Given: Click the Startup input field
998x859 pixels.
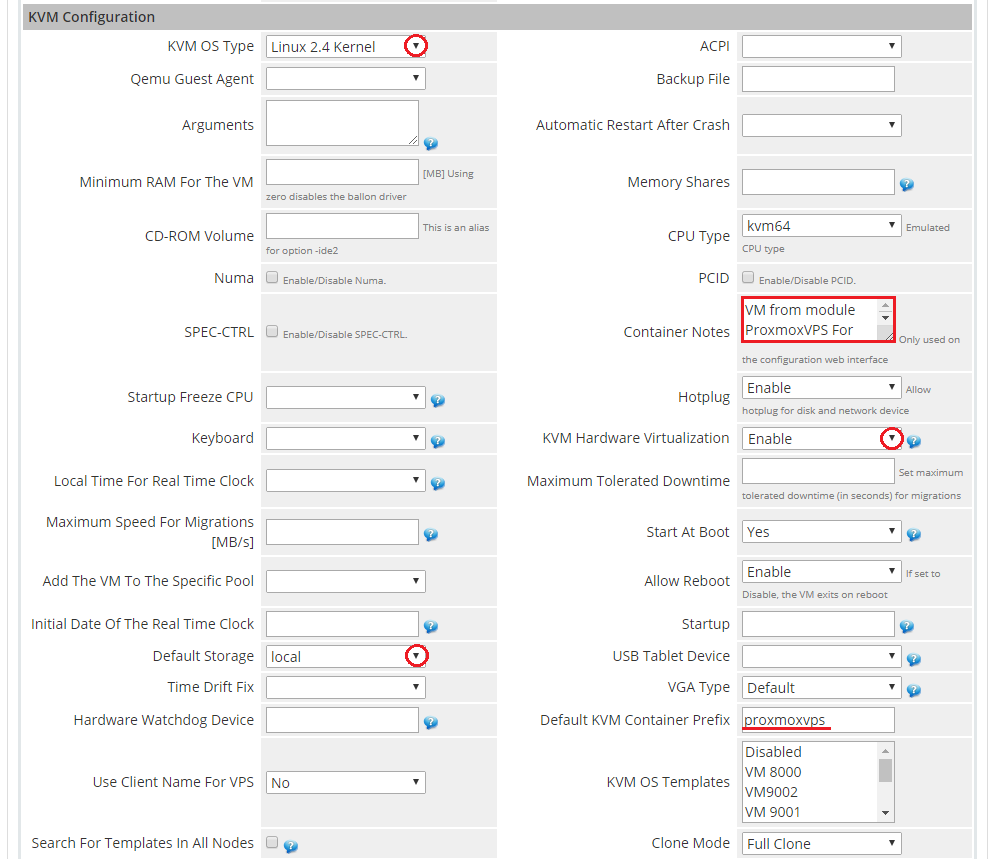Looking at the screenshot, I should (819, 624).
